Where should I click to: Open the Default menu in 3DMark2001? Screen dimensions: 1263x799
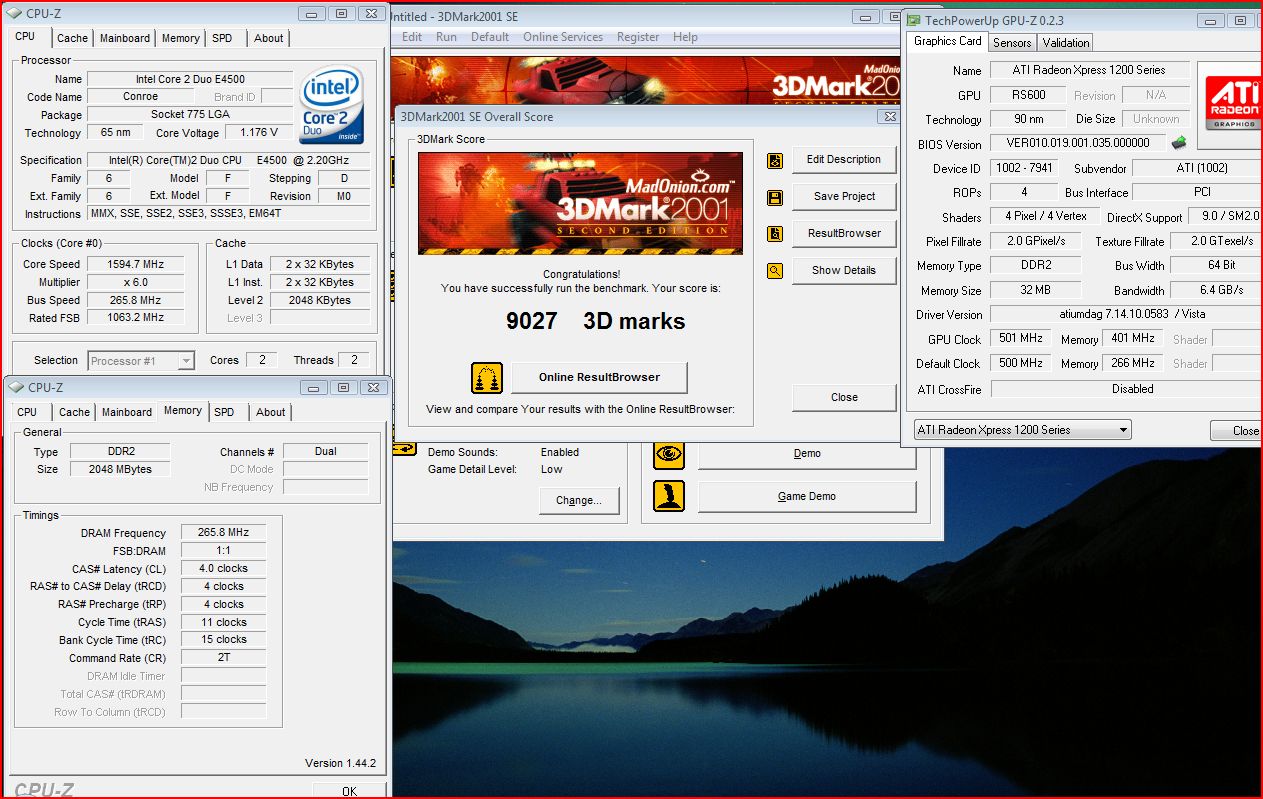(x=490, y=37)
